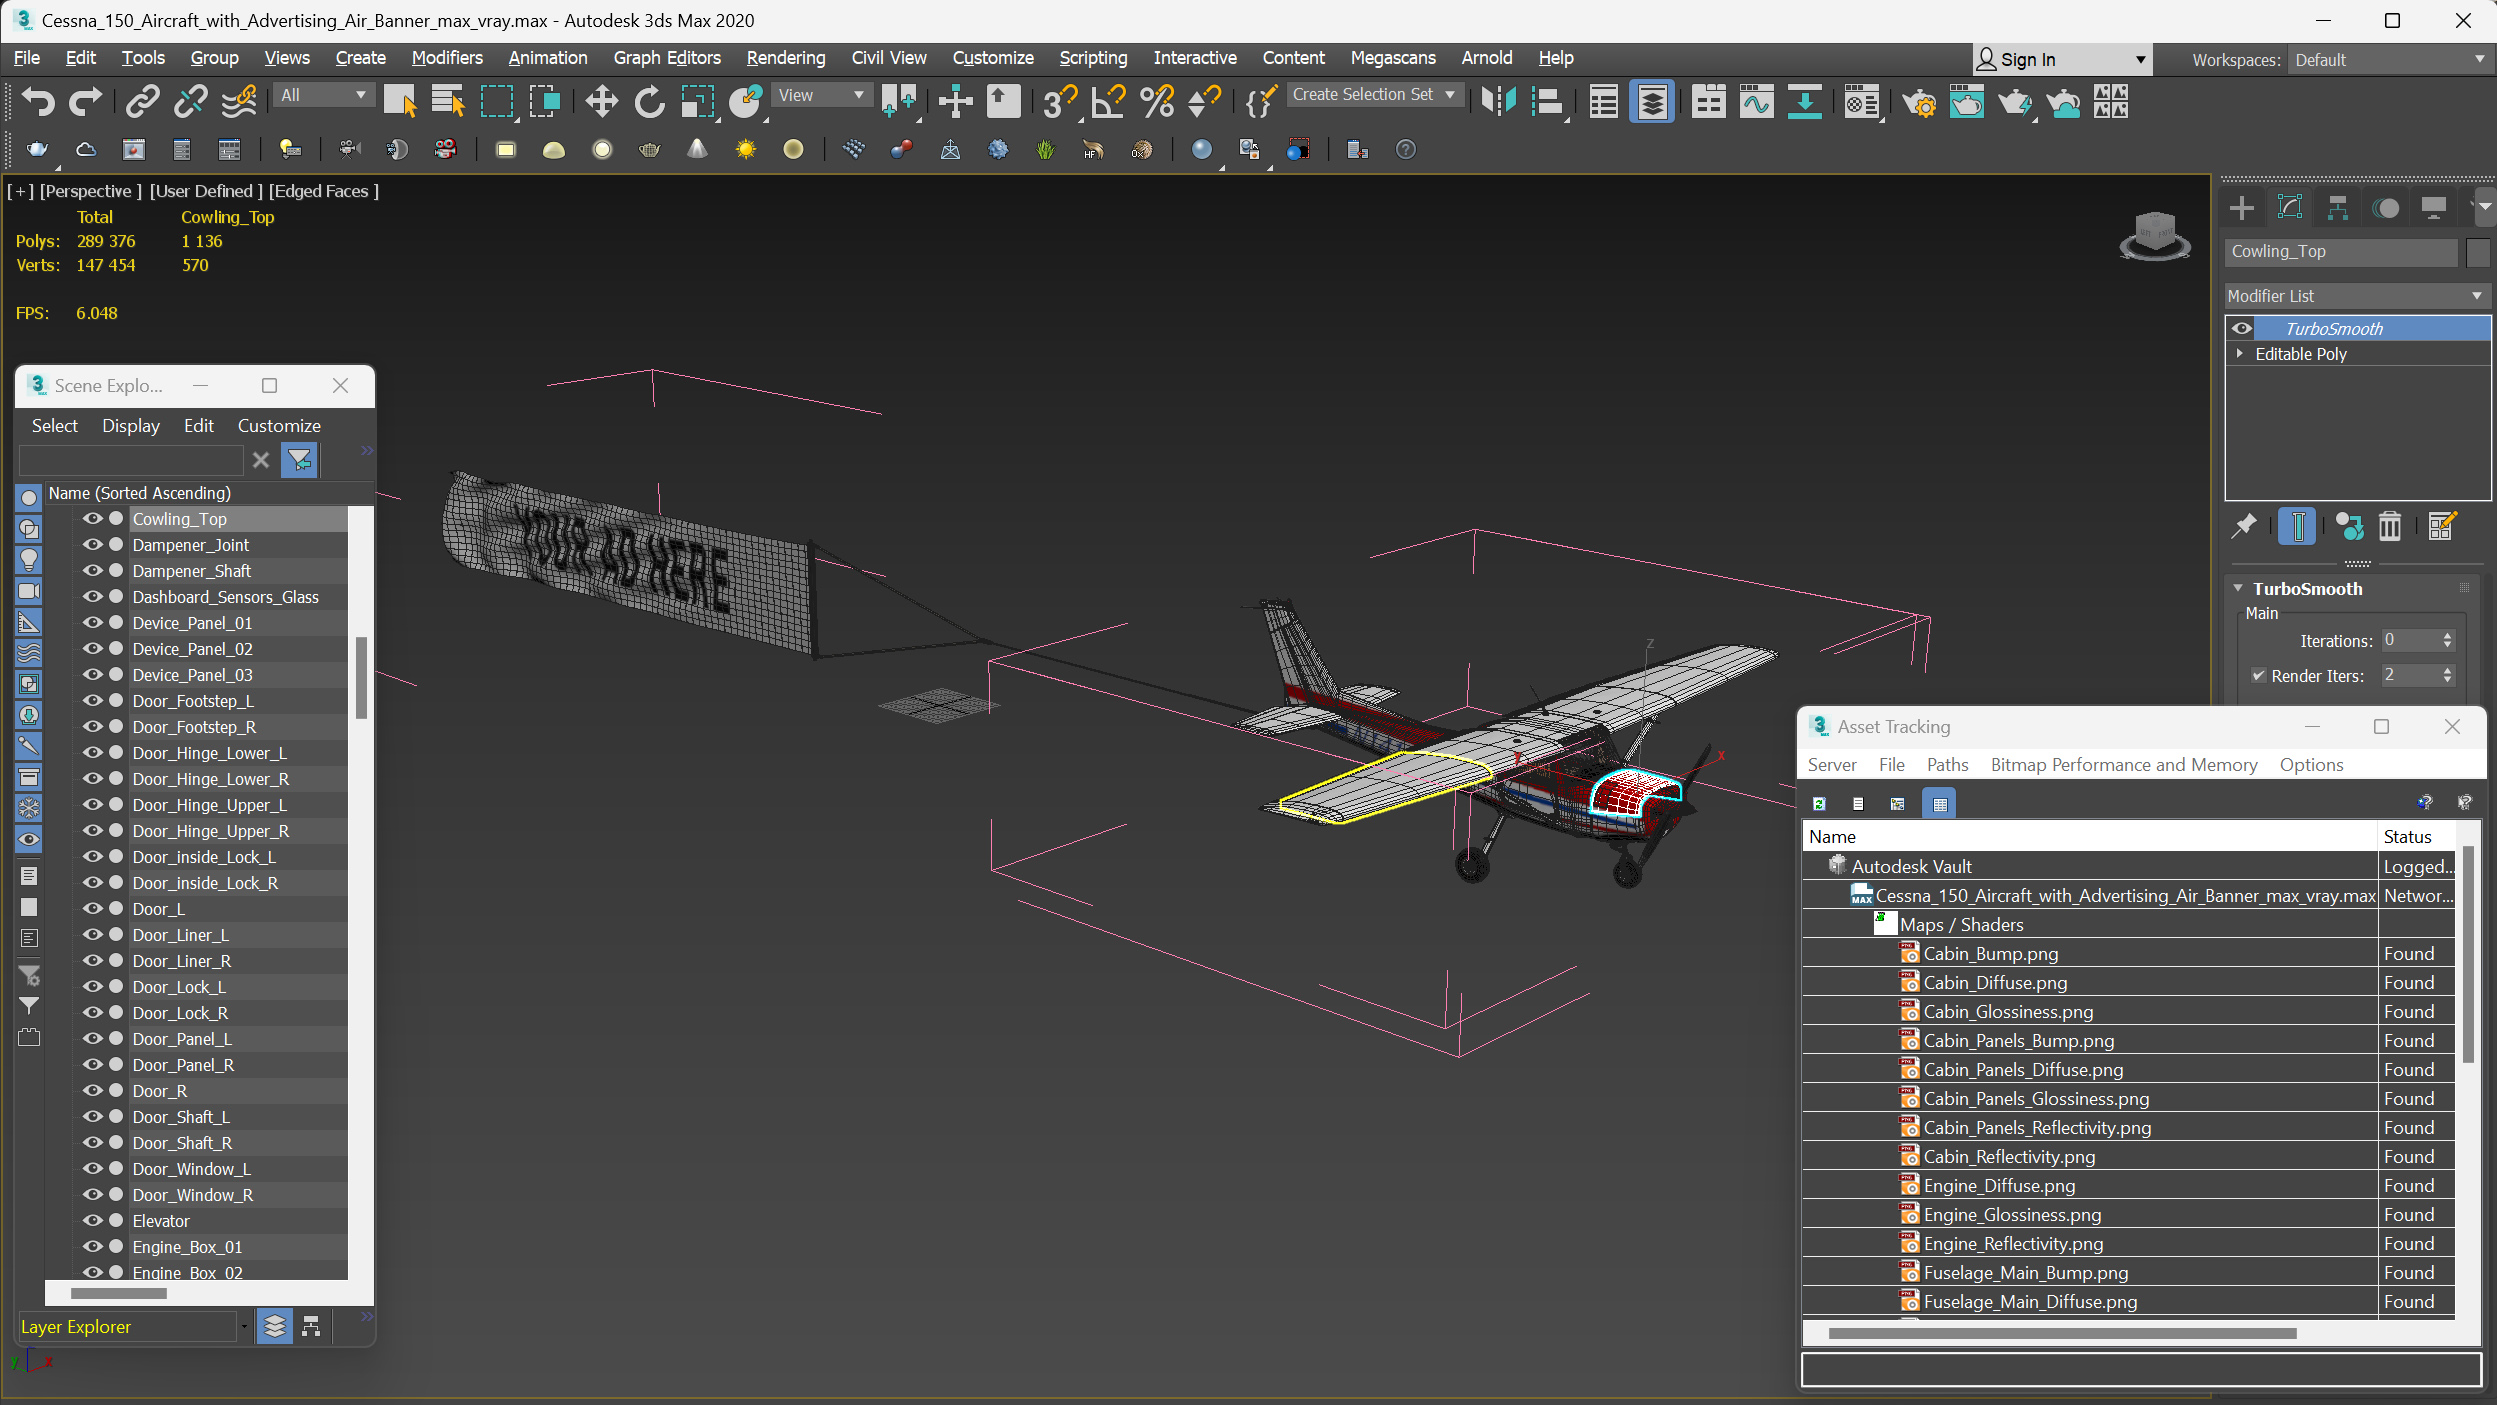Collapse the TurboSmooth rollout
2497x1405 pixels.
[2238, 588]
